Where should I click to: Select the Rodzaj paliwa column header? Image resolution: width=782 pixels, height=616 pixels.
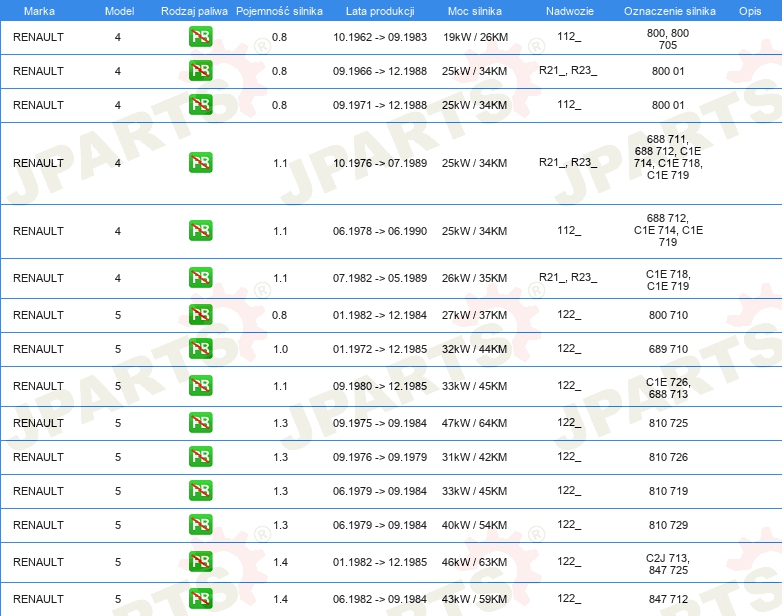194,11
